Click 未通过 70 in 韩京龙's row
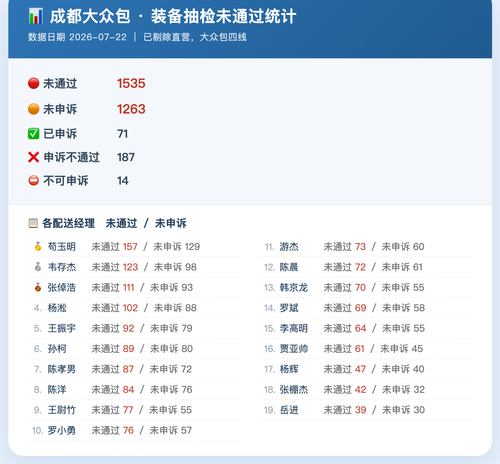 coord(345,287)
